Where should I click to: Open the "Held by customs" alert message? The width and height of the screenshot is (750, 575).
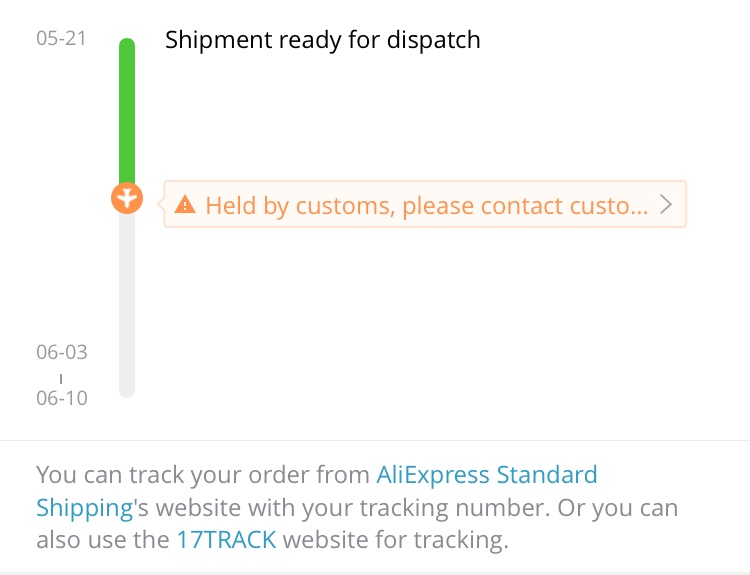tap(426, 205)
